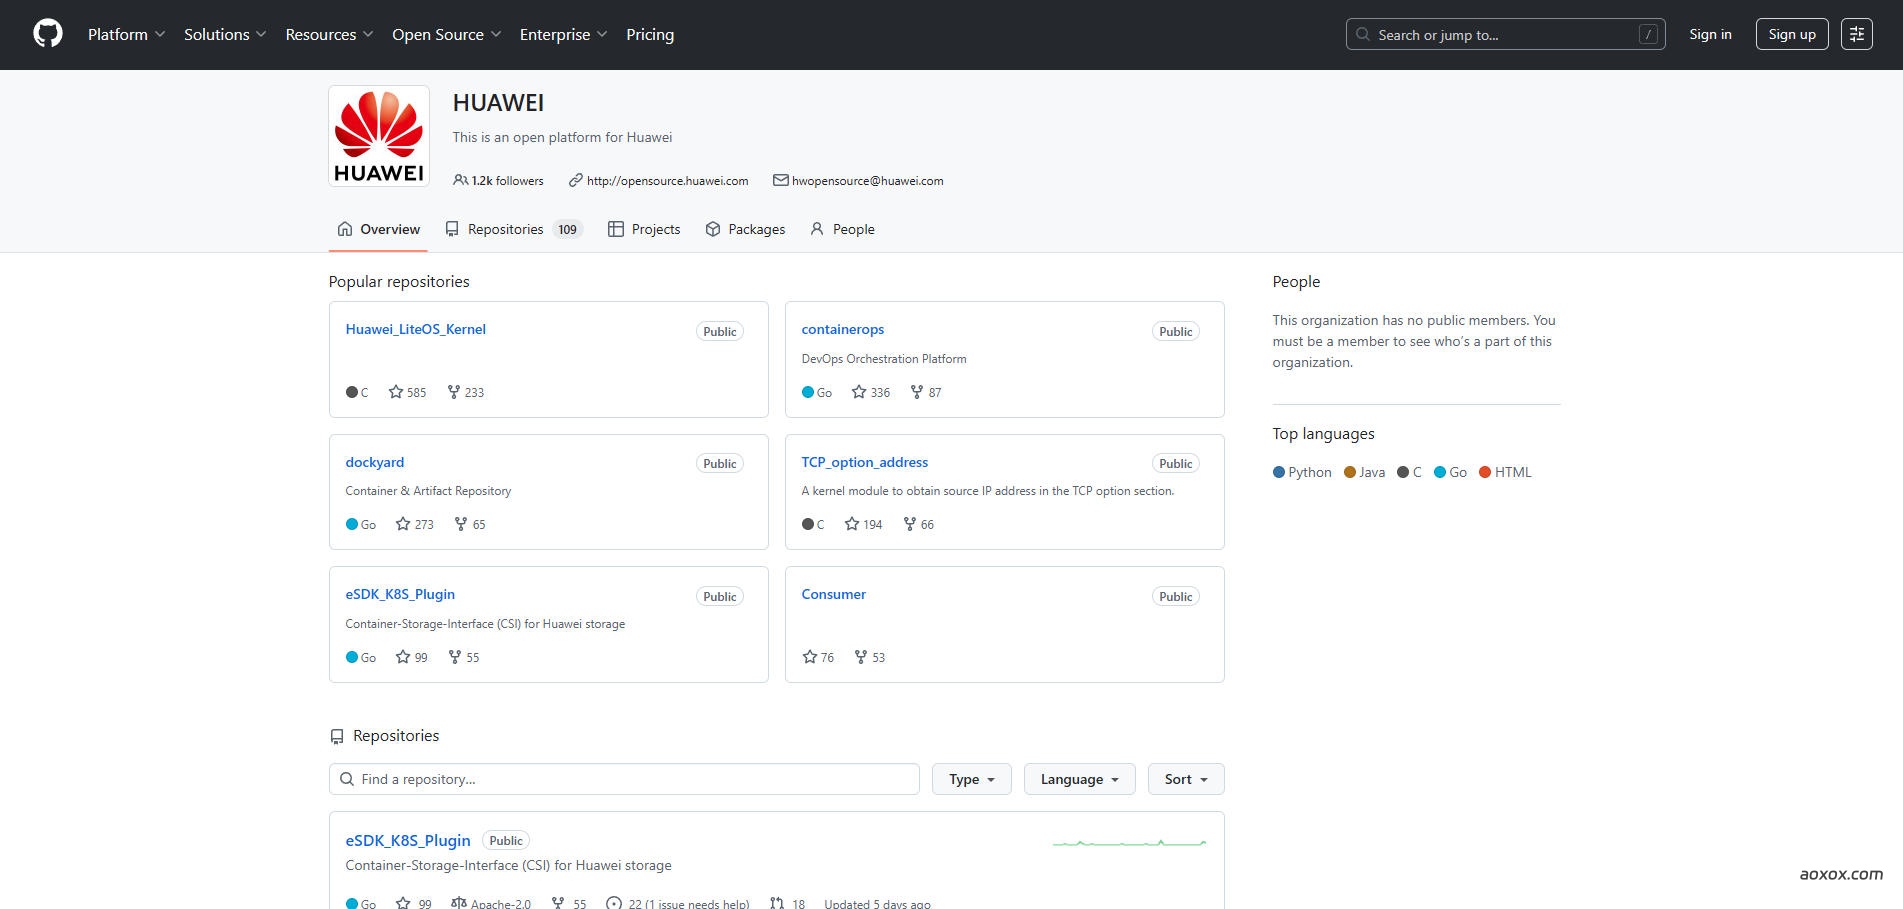Open the Language filter dropdown
Viewport: 1903px width, 909px height.
pyautogui.click(x=1079, y=779)
